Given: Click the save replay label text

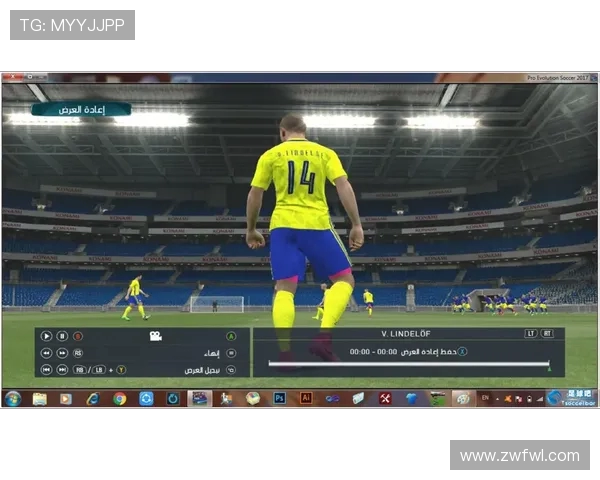Looking at the screenshot, I should click(x=429, y=351).
